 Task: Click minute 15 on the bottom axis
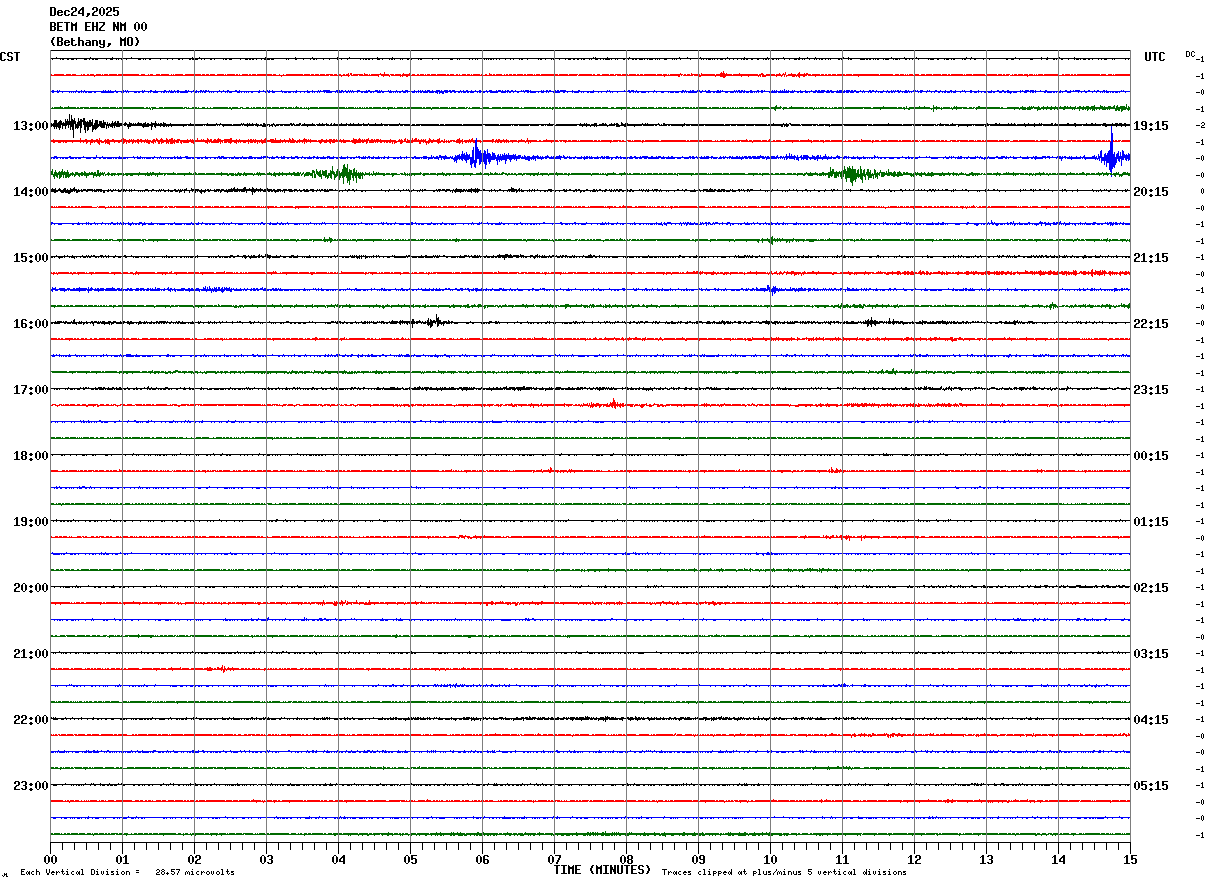point(1130,860)
